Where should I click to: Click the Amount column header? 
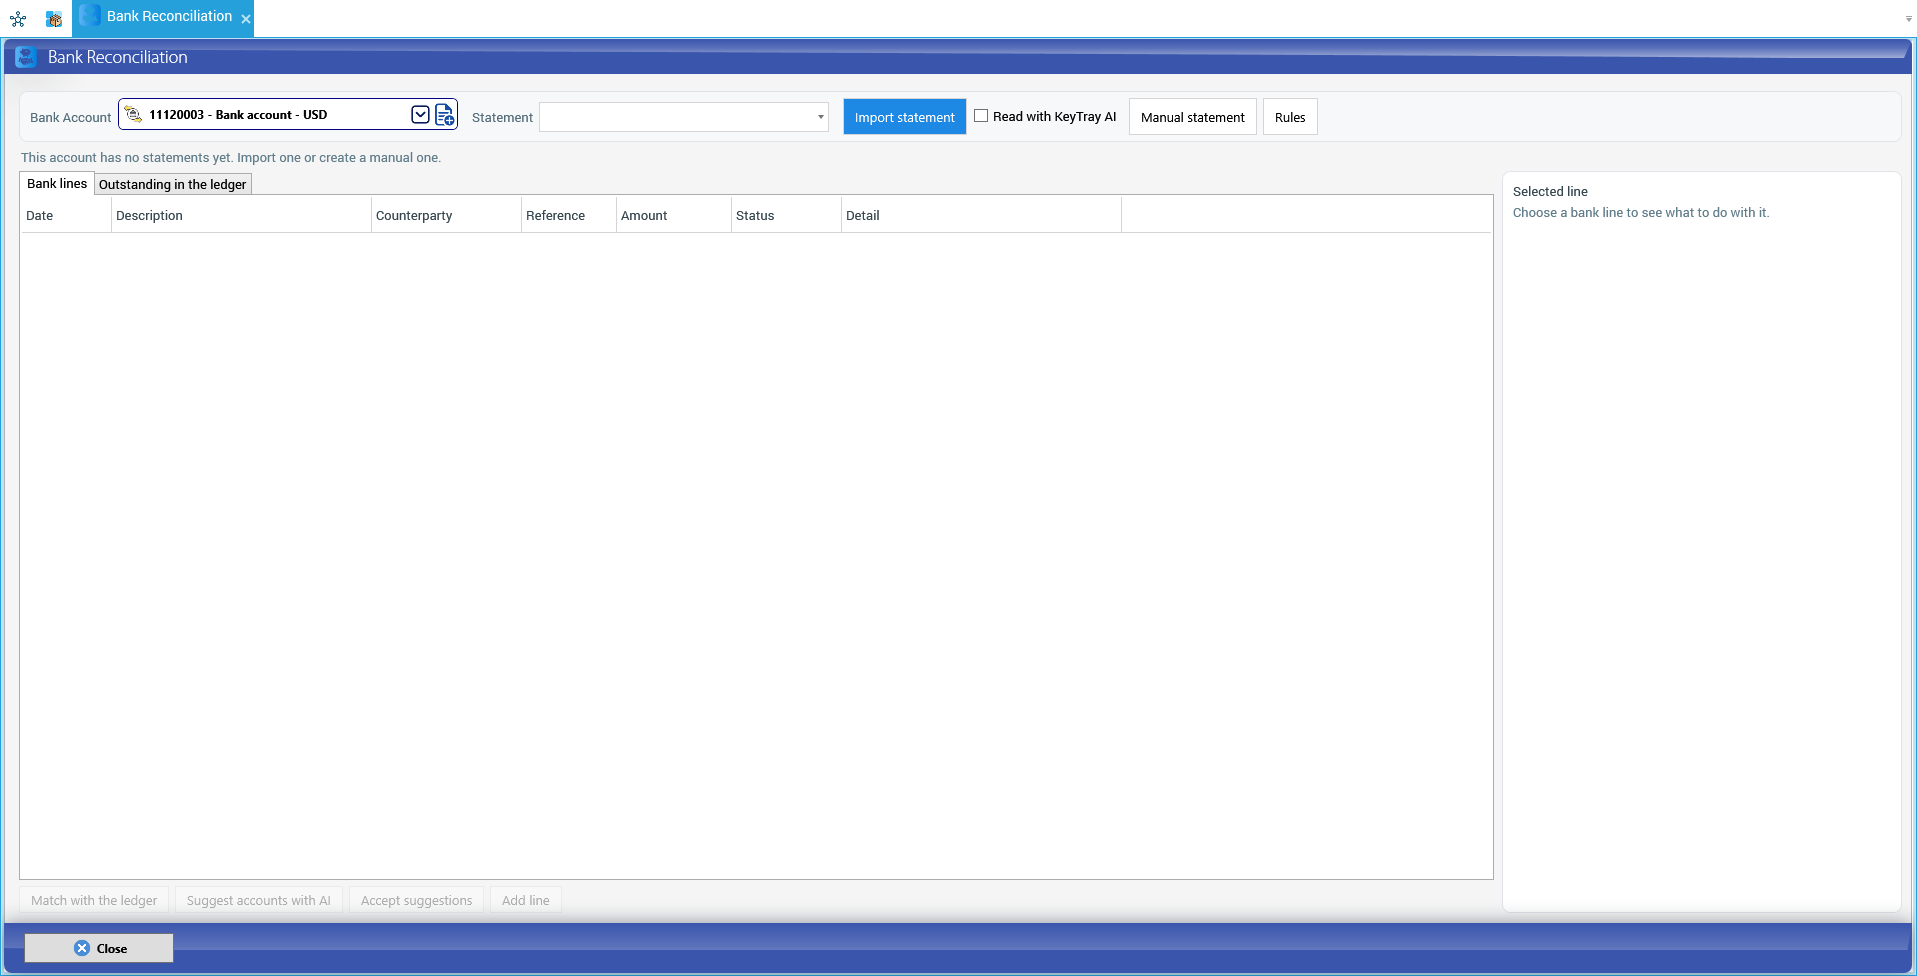[674, 215]
